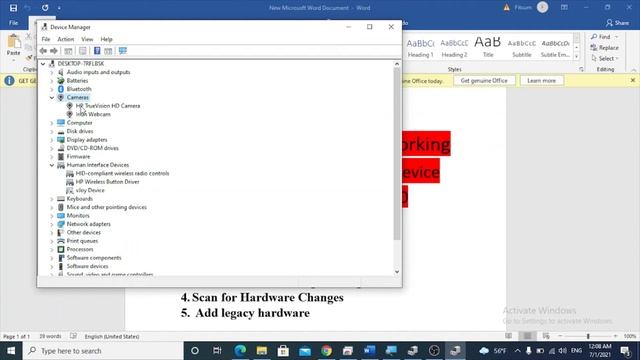This screenshot has width=640, height=360.
Task: Select HP Wireless Button Driver device
Action: pos(107,182)
